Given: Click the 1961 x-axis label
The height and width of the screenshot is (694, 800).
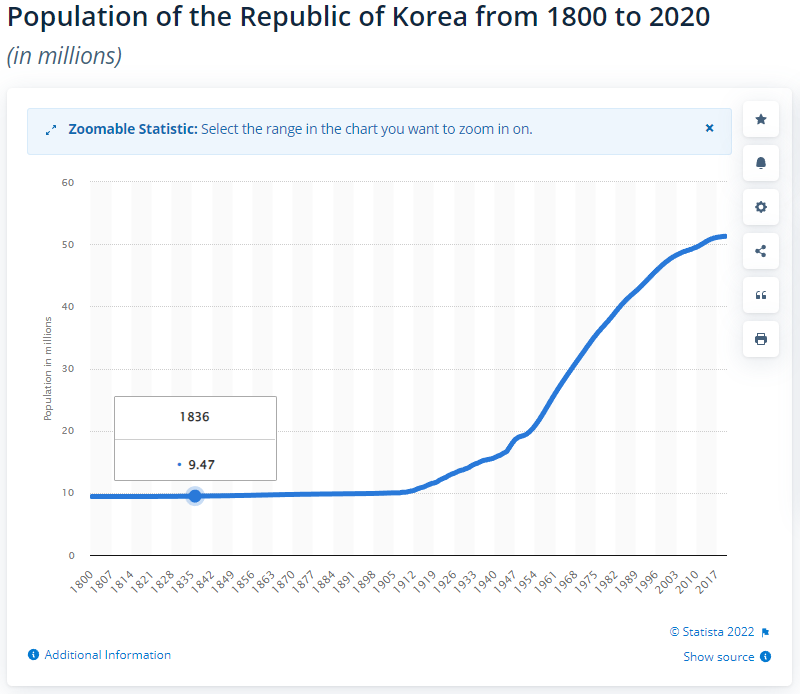Looking at the screenshot, I should point(546,581).
